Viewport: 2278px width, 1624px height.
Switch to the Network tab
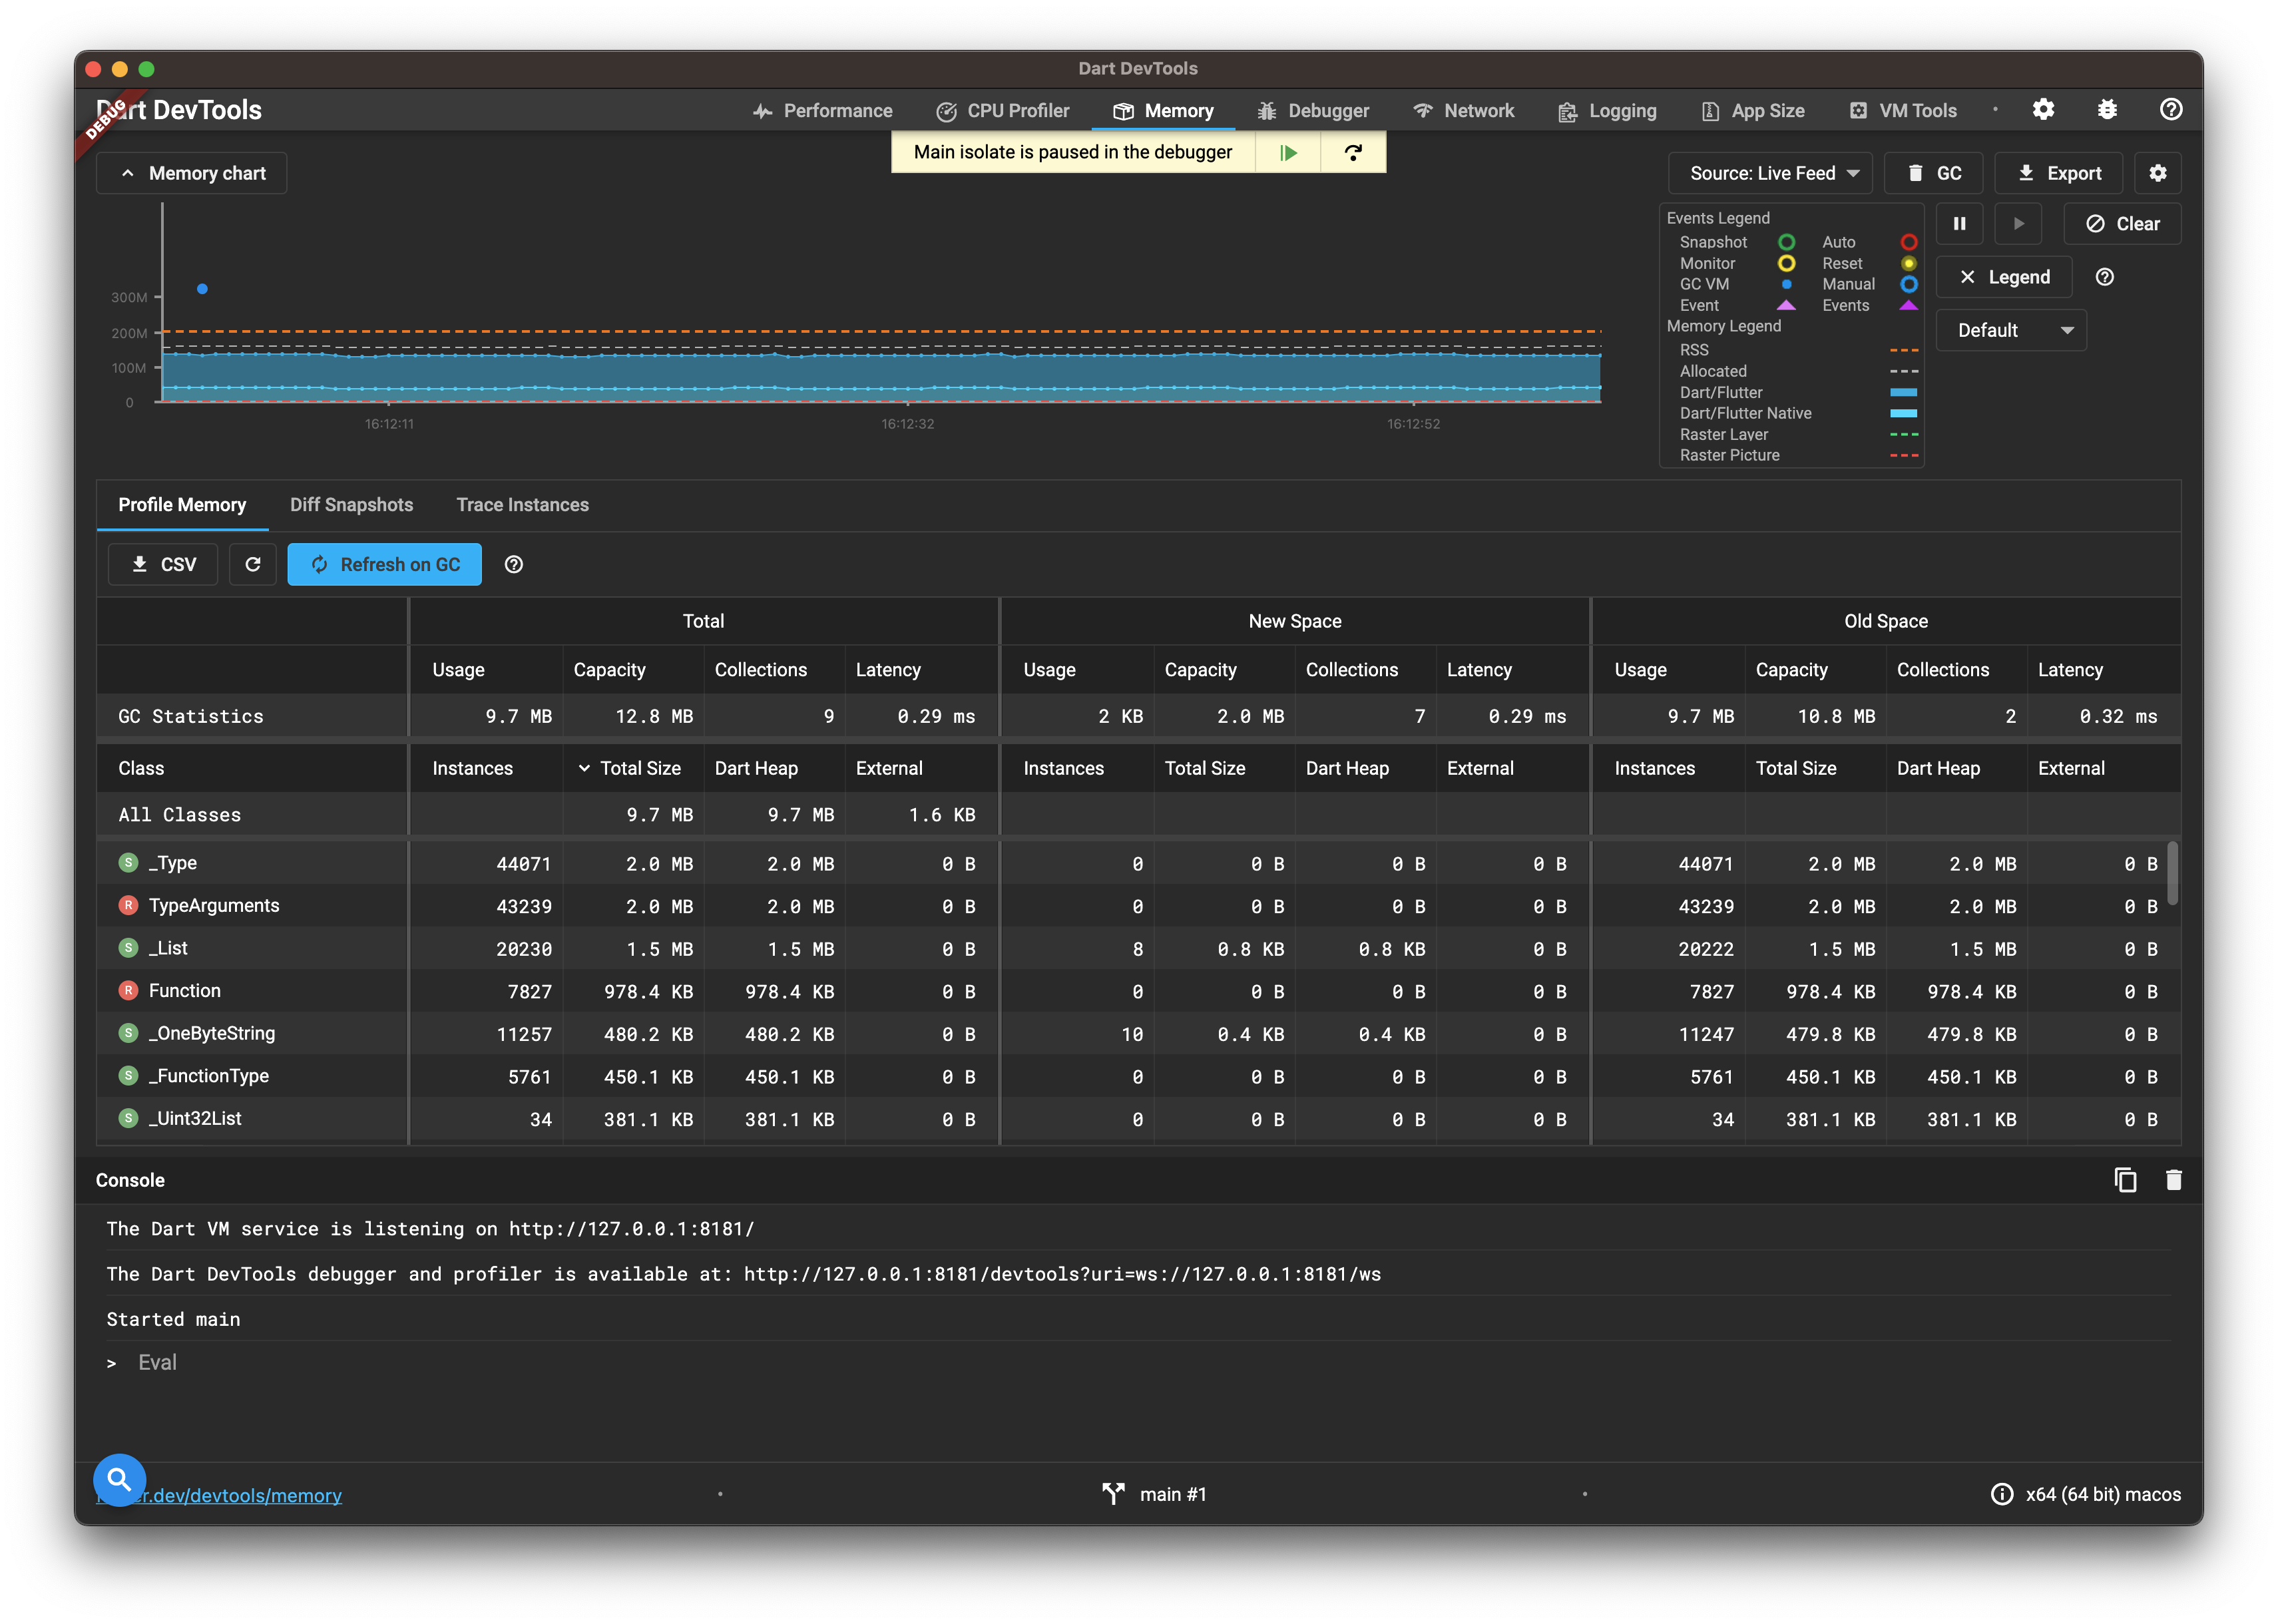1463,111
